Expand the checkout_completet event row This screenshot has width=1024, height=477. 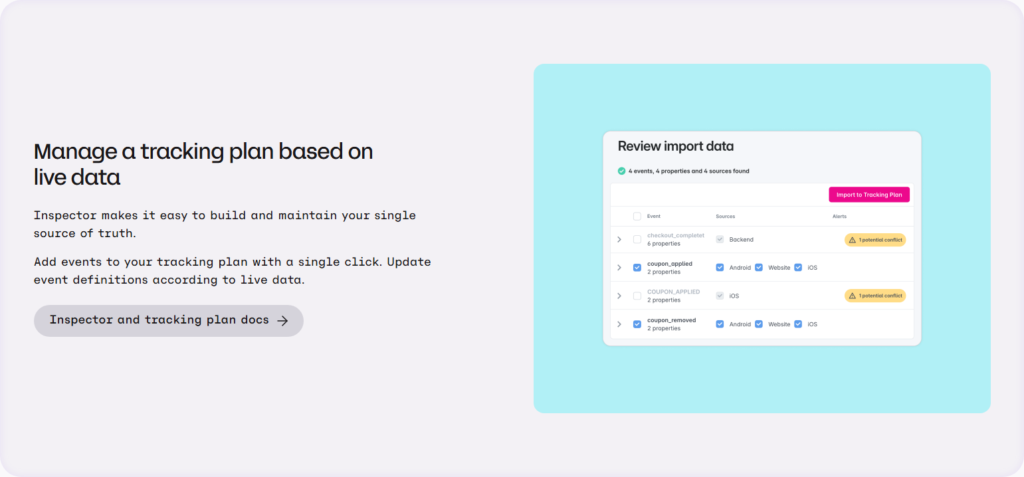tap(619, 240)
